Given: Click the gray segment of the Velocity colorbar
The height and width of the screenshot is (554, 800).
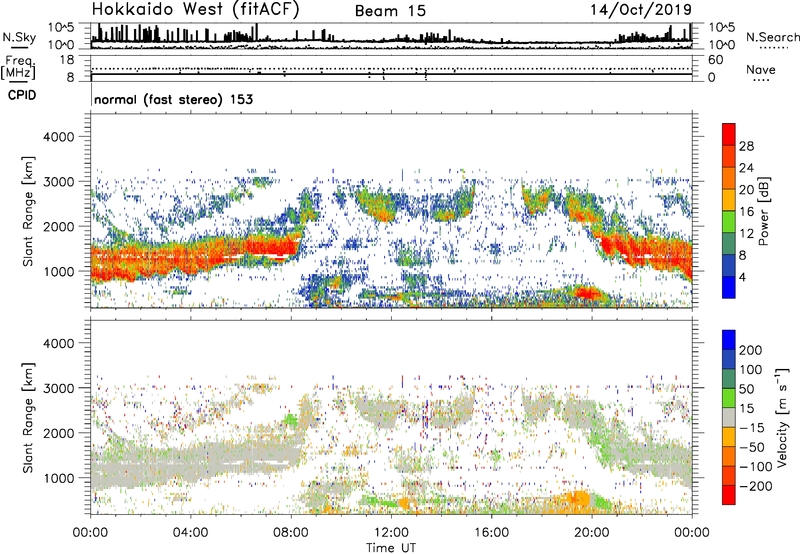Looking at the screenshot, I should (x=729, y=418).
